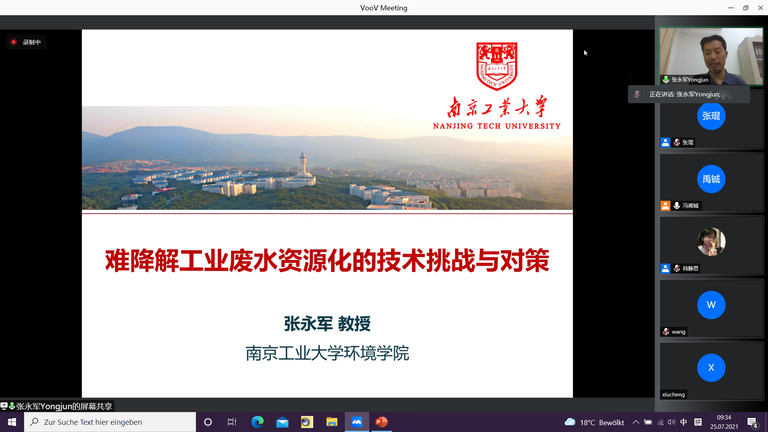This screenshot has height=432, width=768.
Task: Switch to PowerPoint on the taskbar
Action: 381,422
